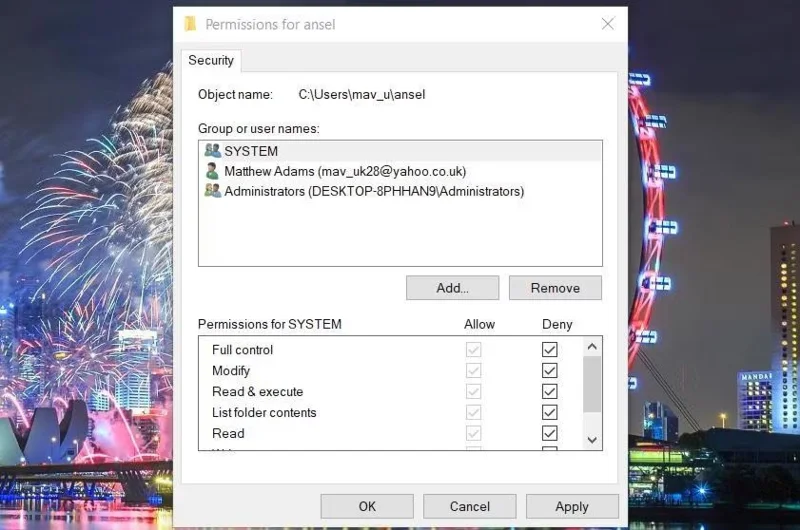
Task: Click the permissions list scrollbar thumb
Action: point(592,384)
